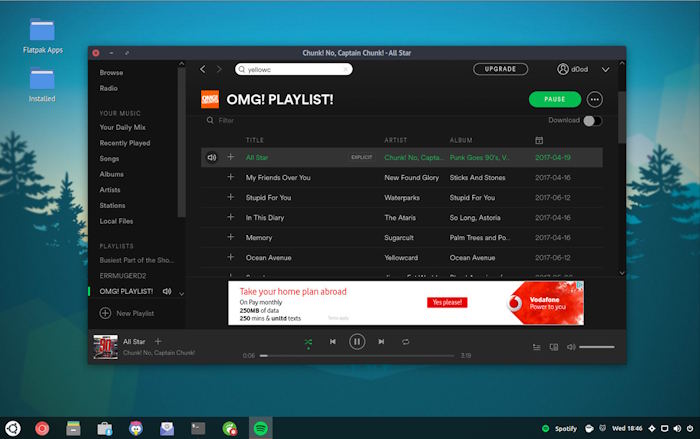Image resolution: width=700 pixels, height=439 pixels.
Task: Click the OMG! playlist cover logo
Action: coord(210,99)
